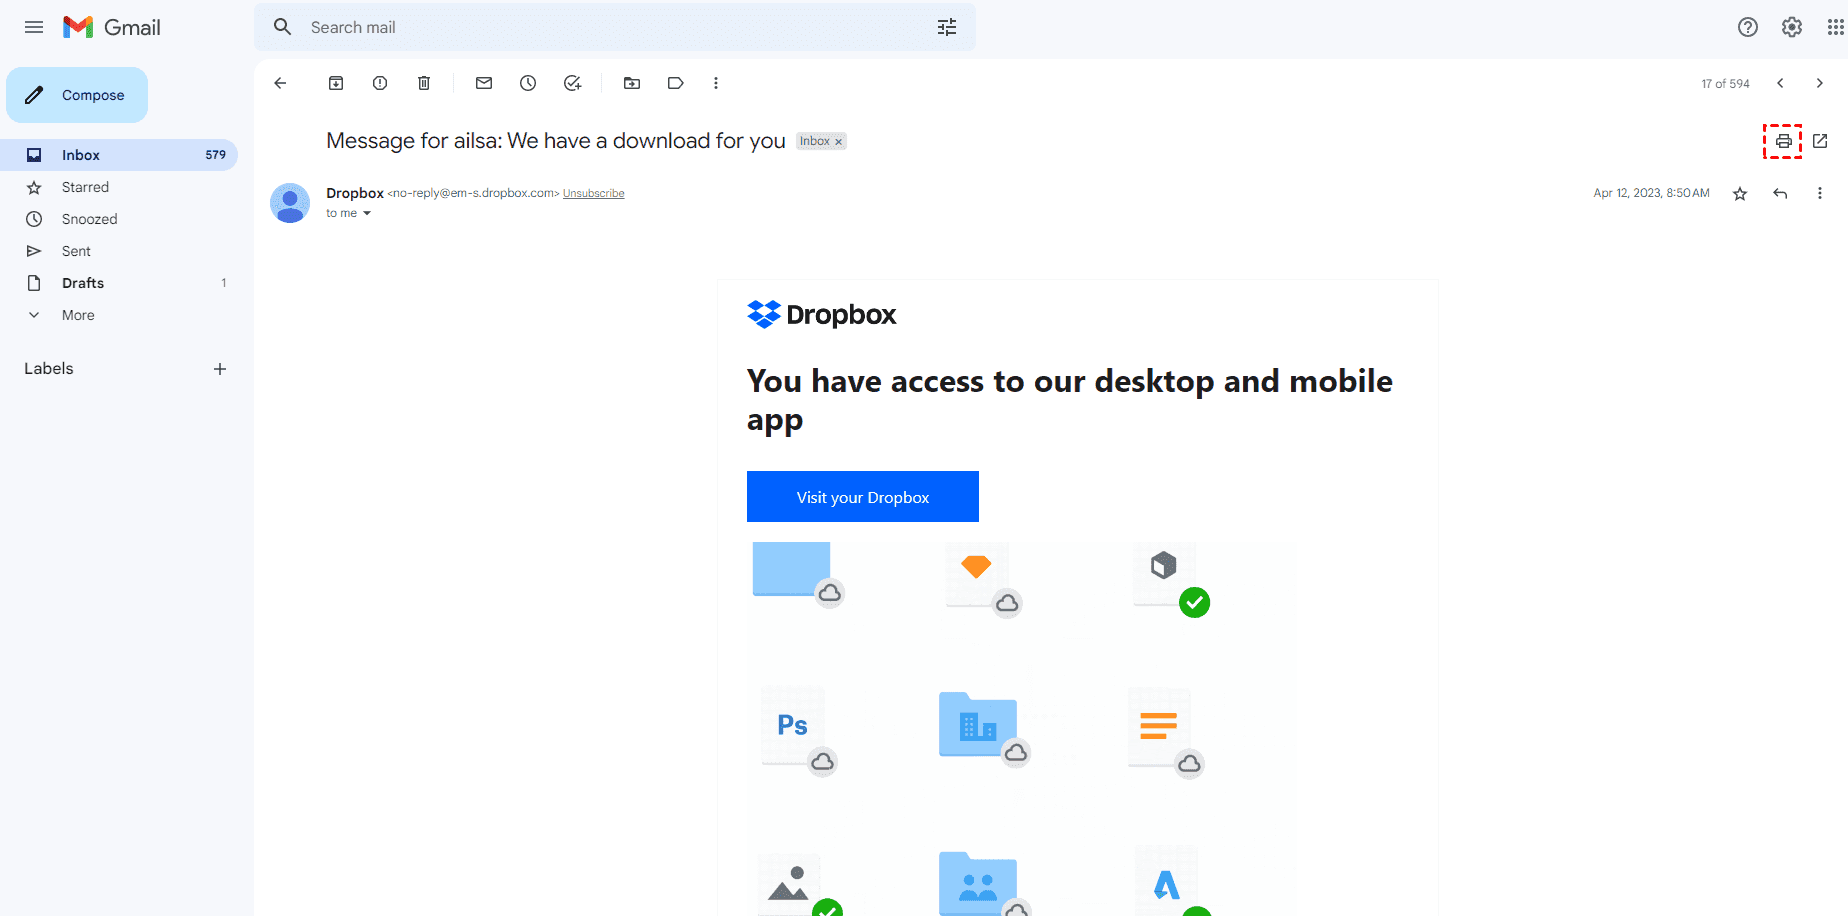Expand the 'to me' recipient details
The height and width of the screenshot is (916, 1848).
coord(367,213)
